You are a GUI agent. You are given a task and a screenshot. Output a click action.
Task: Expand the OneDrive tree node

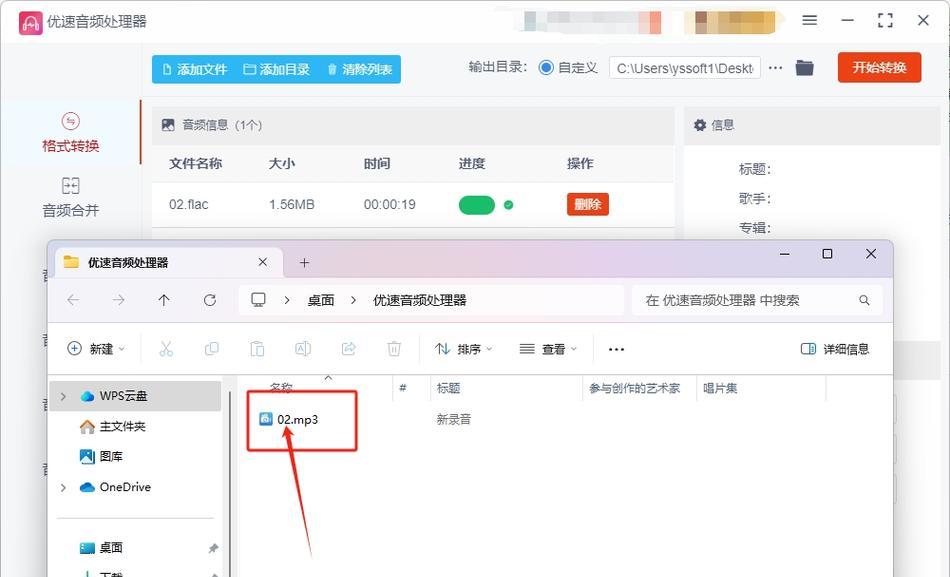[64, 487]
